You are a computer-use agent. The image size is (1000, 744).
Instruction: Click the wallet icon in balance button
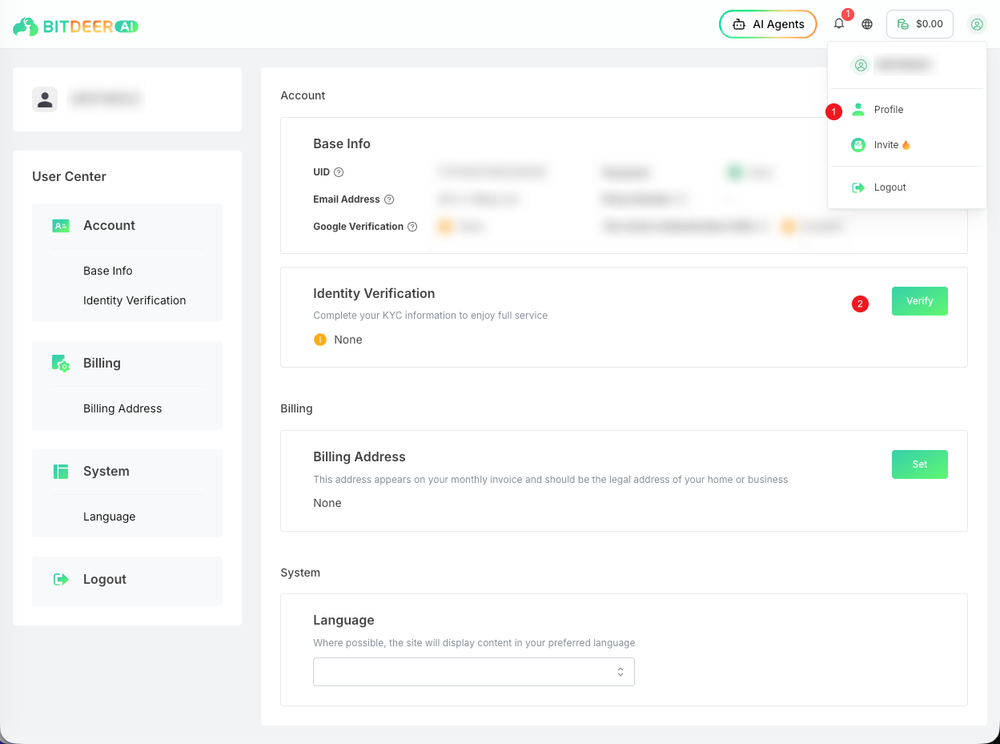[x=902, y=24]
